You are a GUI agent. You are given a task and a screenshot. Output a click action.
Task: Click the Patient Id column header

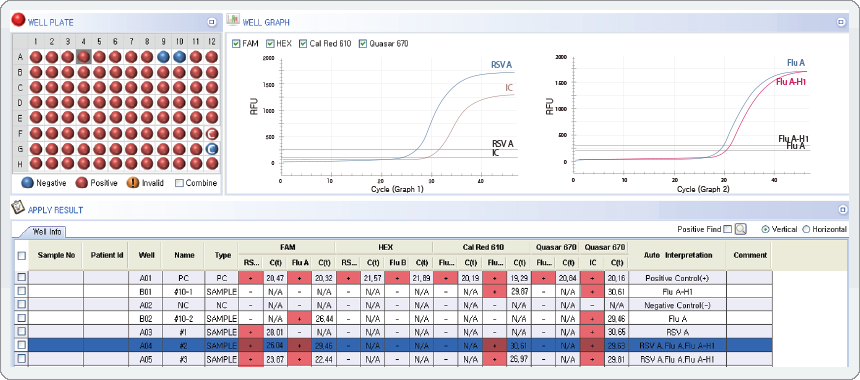[105, 256]
